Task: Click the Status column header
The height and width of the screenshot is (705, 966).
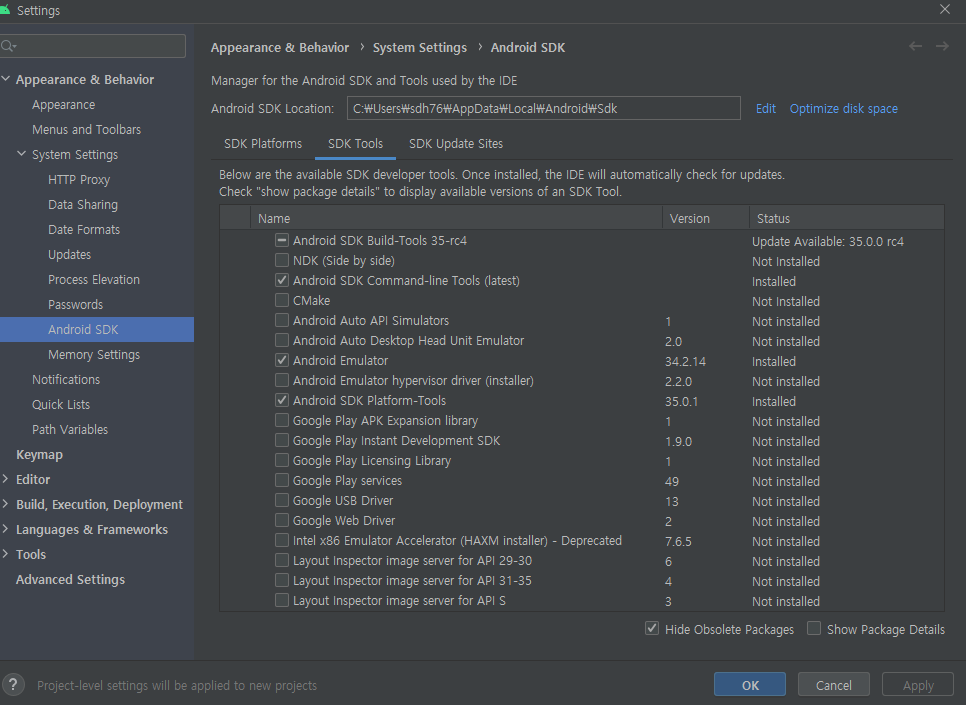Action: pyautogui.click(x=846, y=218)
